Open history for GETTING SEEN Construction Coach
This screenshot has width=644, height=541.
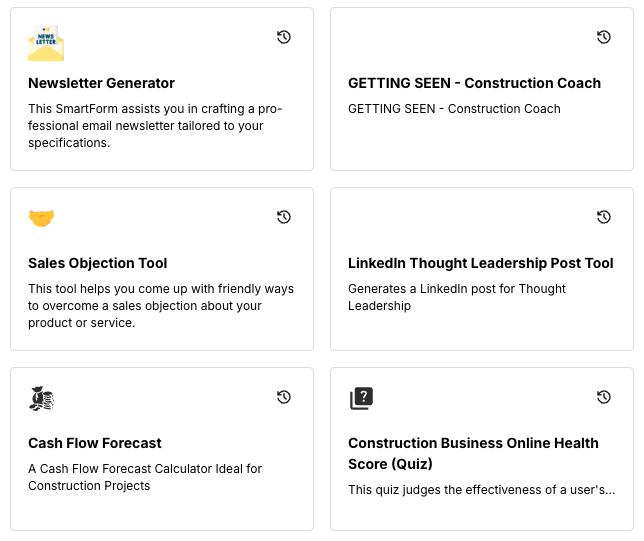coord(604,37)
